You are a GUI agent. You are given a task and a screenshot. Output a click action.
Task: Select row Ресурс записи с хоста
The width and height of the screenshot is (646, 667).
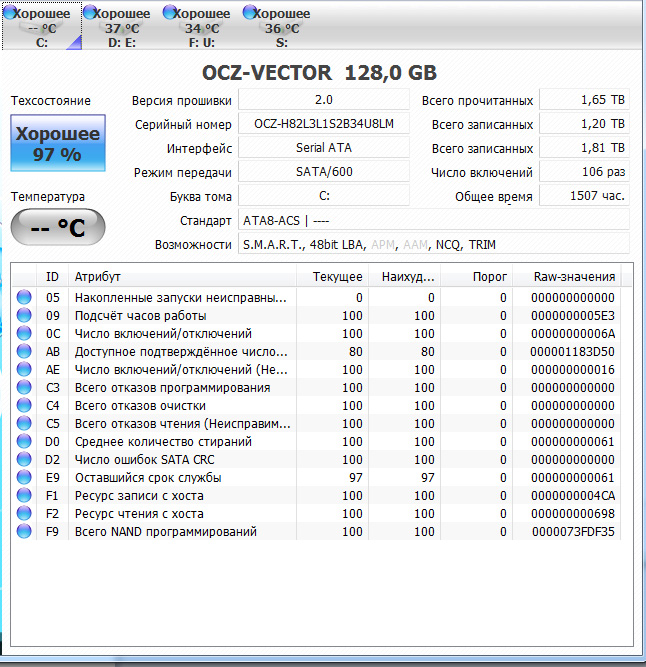click(316, 496)
